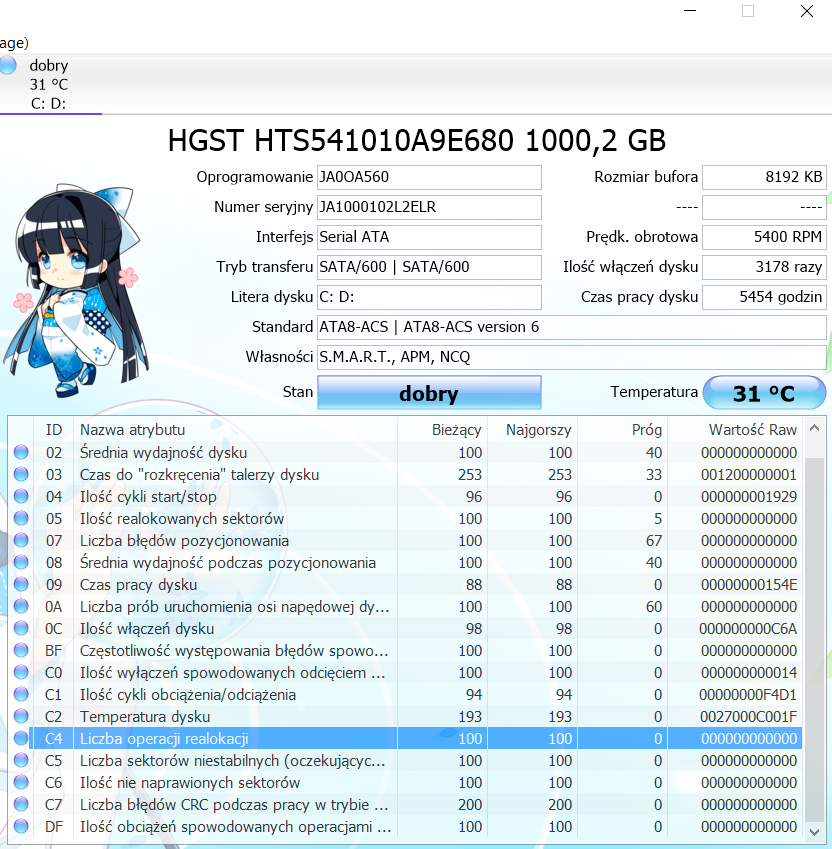The height and width of the screenshot is (849, 832).
Task: Click the 31 °C temperature button
Action: tap(764, 393)
